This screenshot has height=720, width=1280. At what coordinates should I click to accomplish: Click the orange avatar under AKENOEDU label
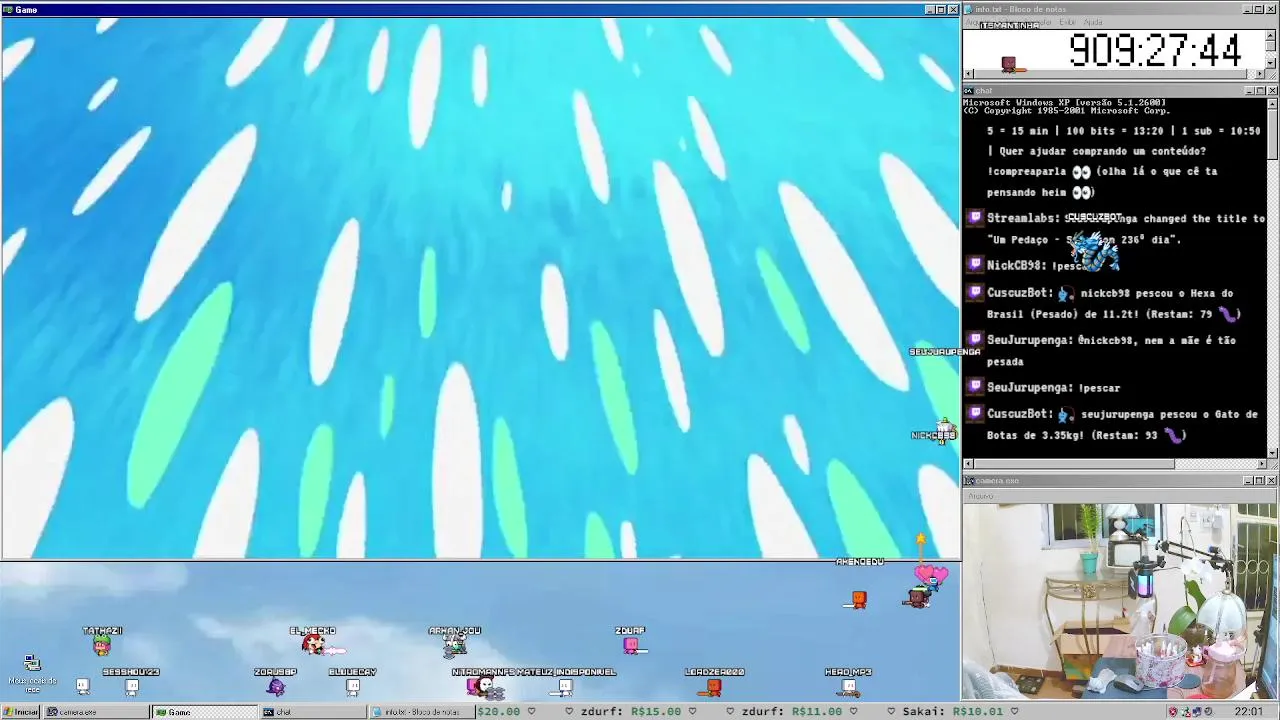coord(859,599)
